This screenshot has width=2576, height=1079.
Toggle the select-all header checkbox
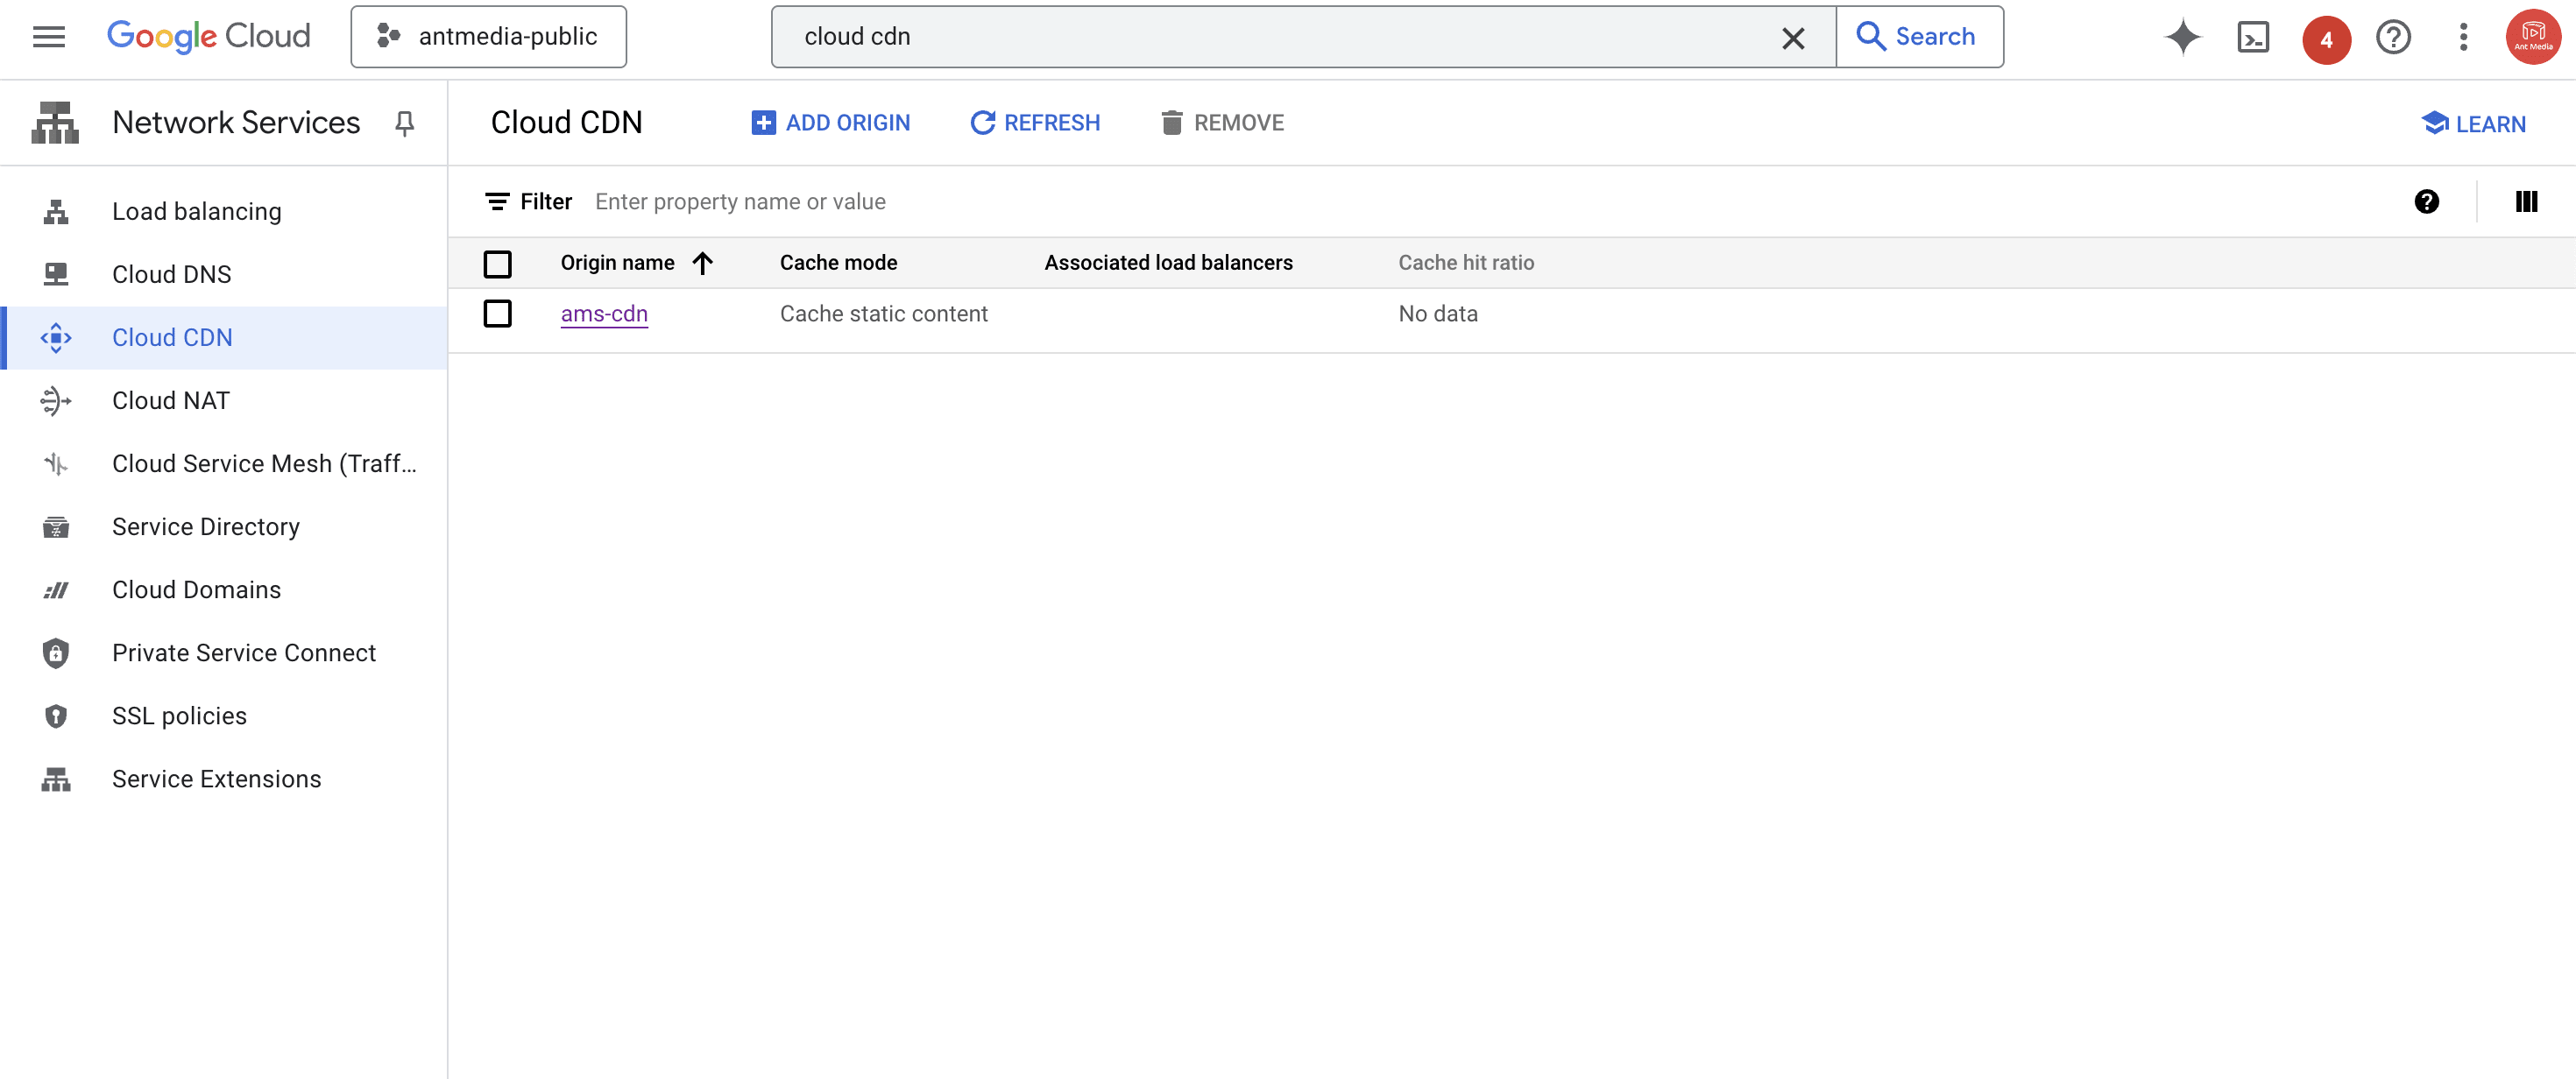(497, 264)
